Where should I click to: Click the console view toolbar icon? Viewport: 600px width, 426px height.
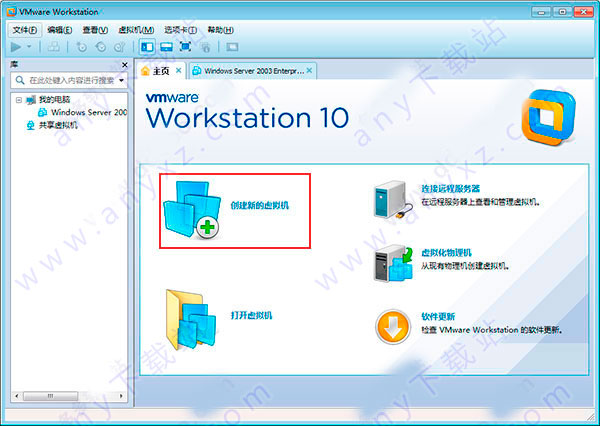(232, 47)
